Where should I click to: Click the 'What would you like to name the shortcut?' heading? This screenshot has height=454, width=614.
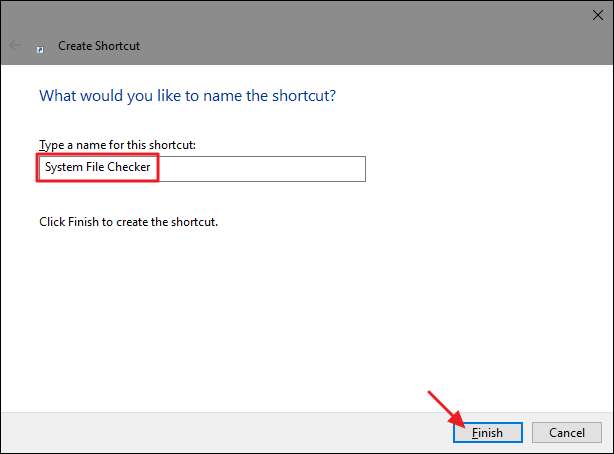pyautogui.click(x=188, y=96)
